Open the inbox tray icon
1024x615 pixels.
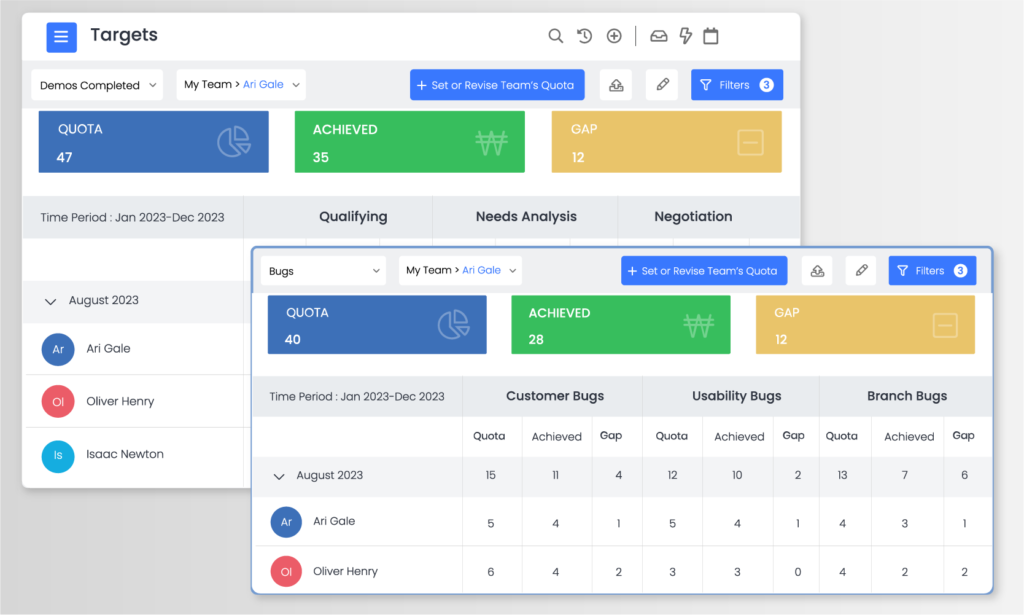[659, 36]
